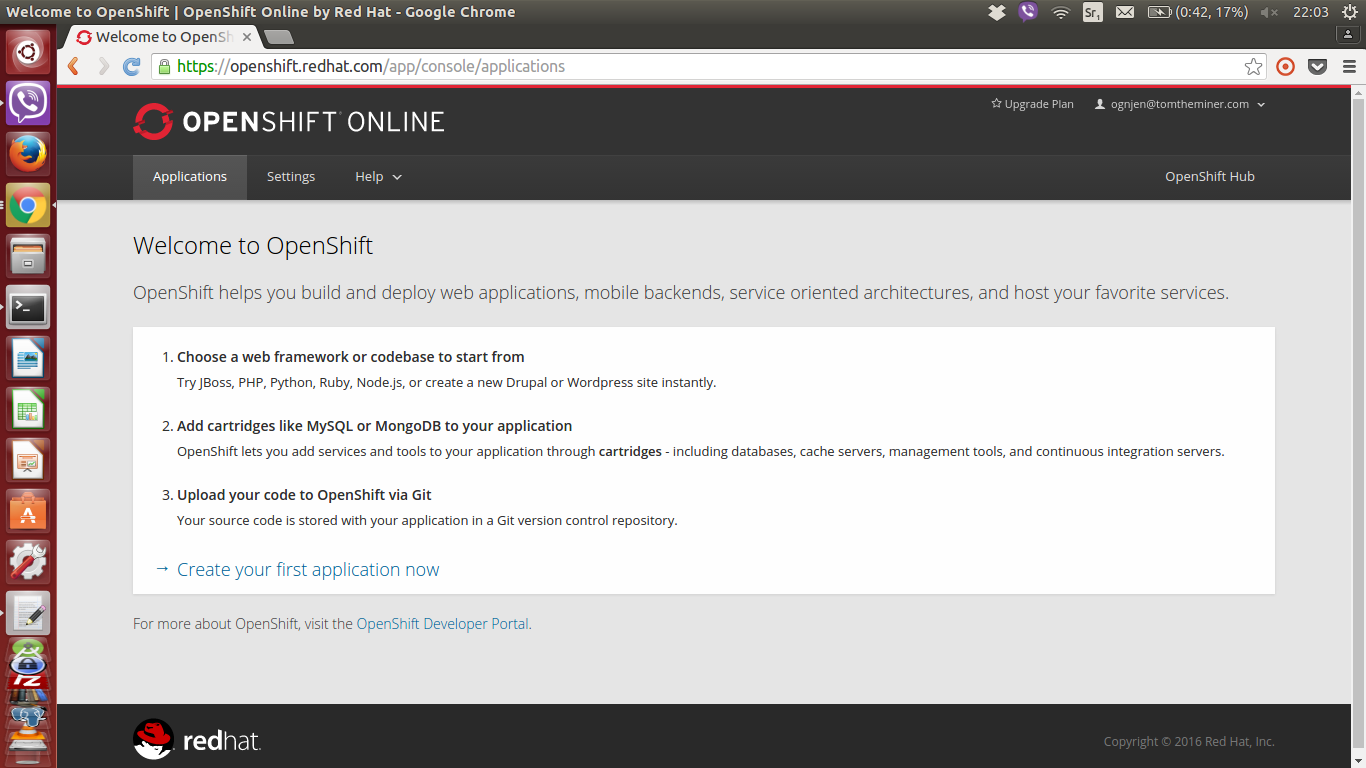Open the ognjen@tomtheminer.com account dropdown

1180,104
